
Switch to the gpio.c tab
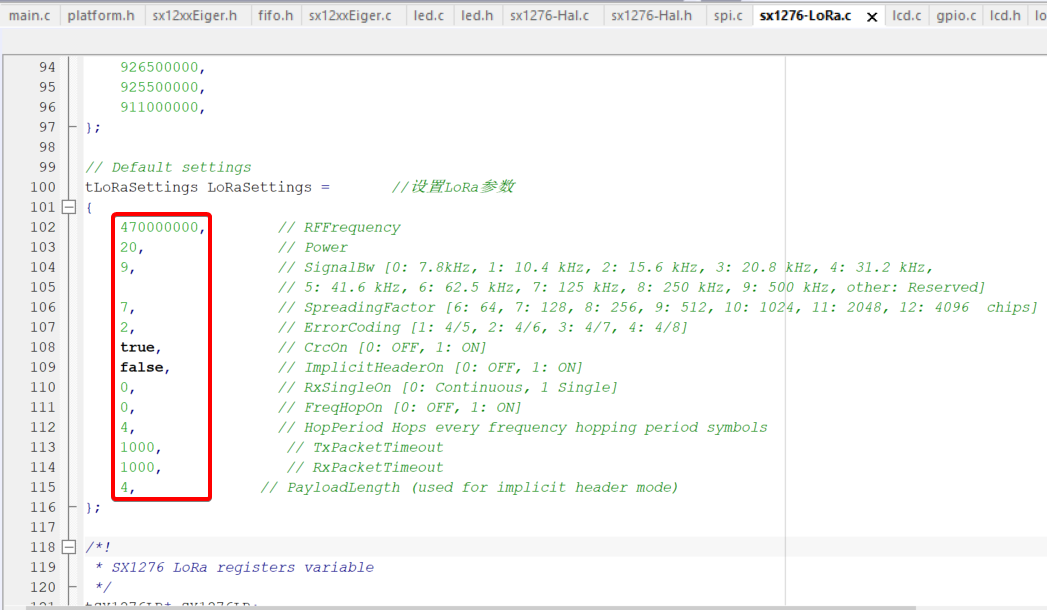[956, 16]
